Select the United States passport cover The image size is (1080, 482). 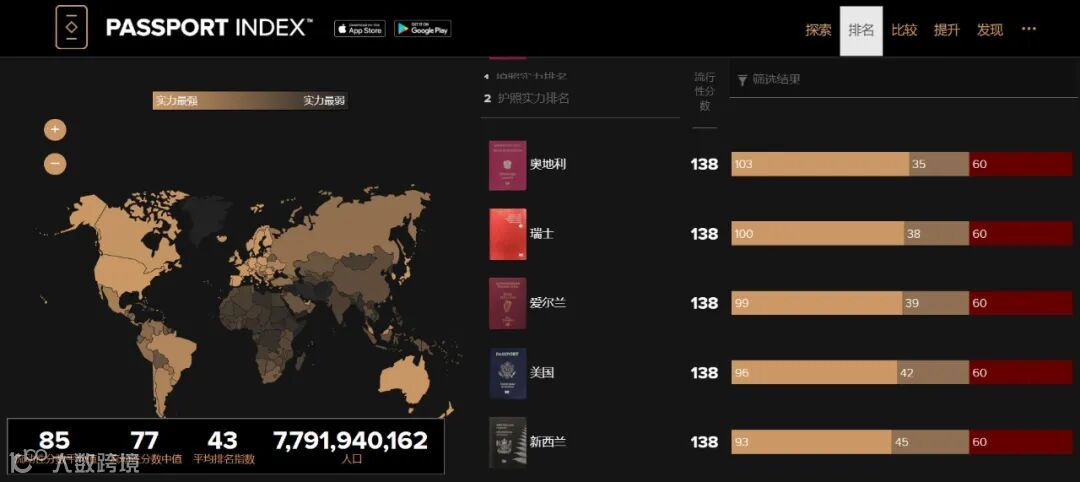click(x=508, y=373)
